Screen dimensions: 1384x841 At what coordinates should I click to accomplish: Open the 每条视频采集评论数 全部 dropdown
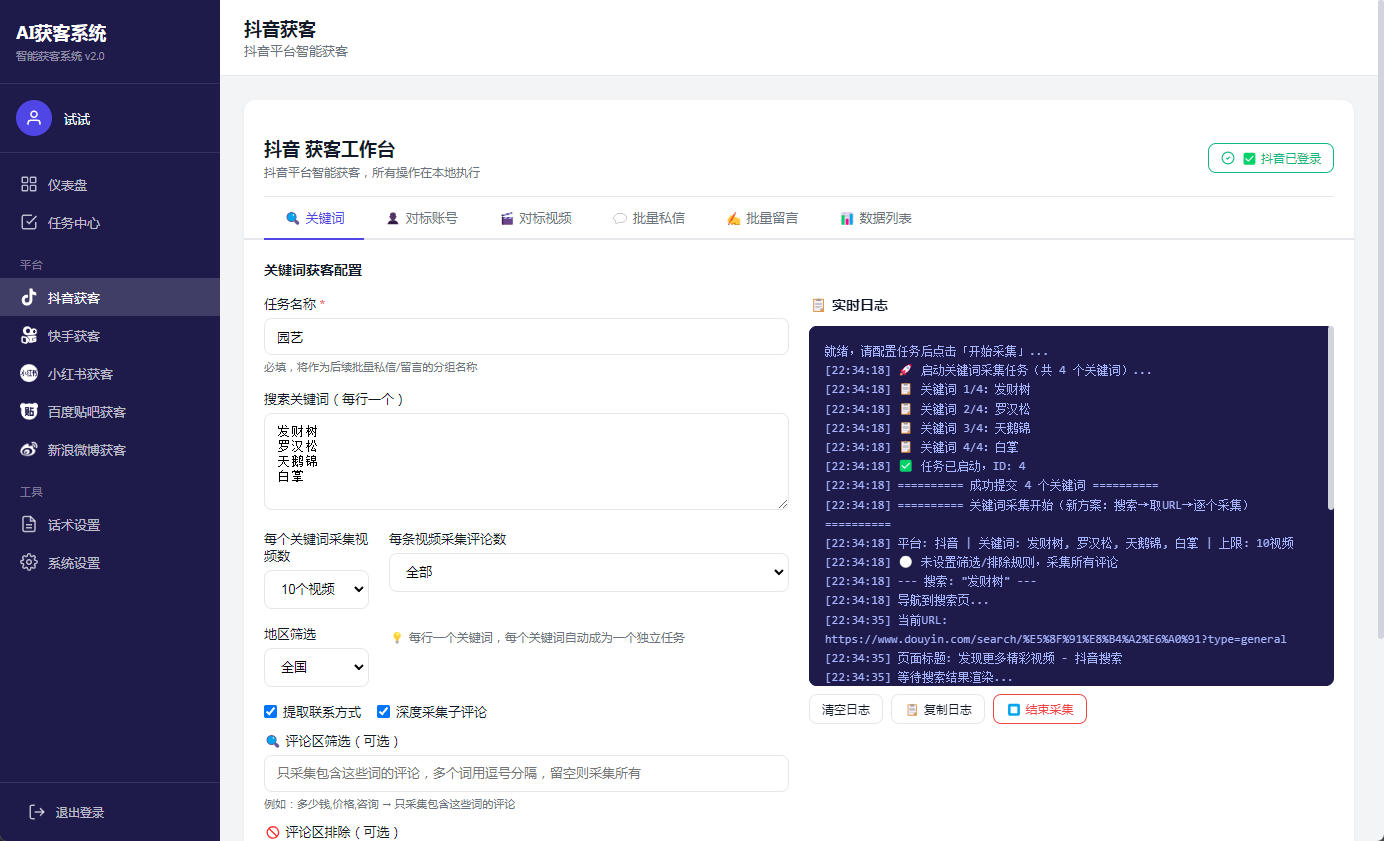coord(589,572)
